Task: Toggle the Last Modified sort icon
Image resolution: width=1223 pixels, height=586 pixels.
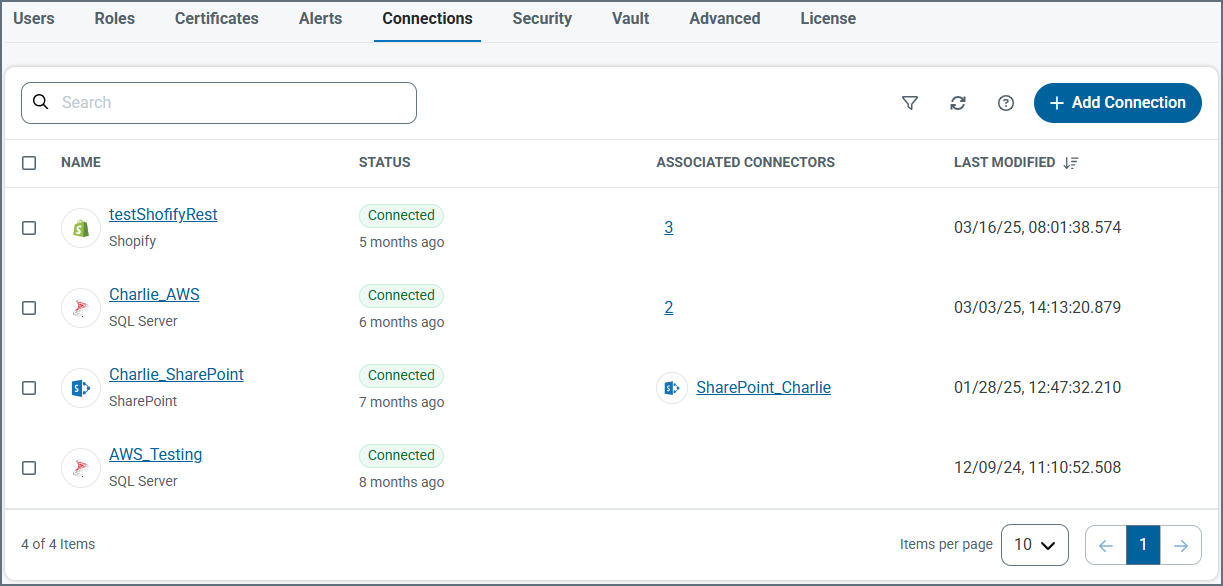Action: click(x=1071, y=163)
